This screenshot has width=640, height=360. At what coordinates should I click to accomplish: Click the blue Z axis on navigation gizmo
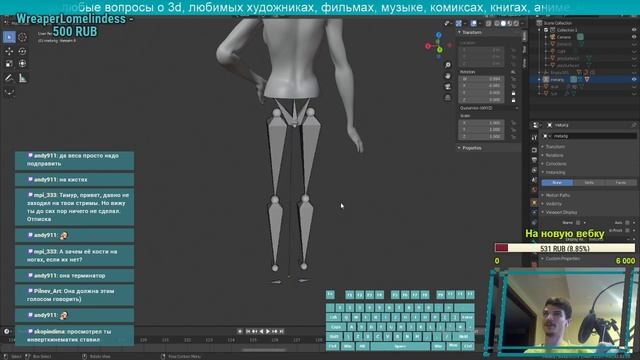click(439, 36)
